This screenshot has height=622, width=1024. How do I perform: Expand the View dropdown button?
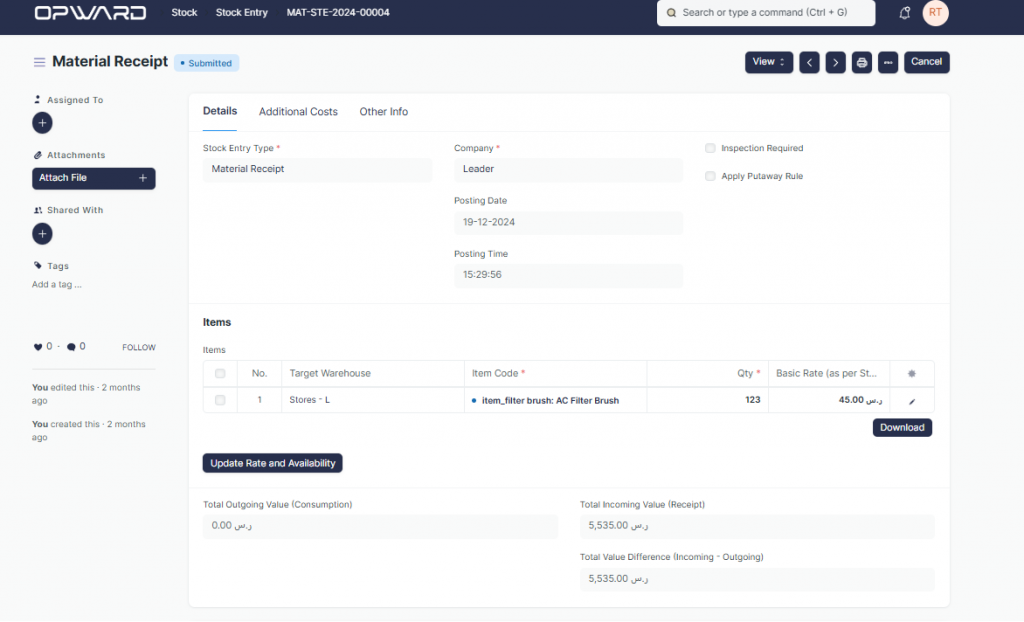[768, 62]
